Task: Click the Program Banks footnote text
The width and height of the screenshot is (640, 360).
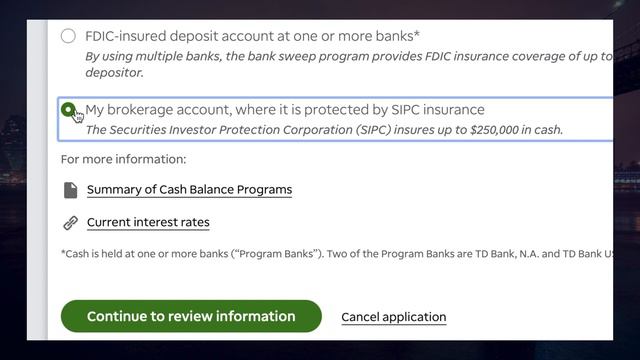Action: coord(337,254)
